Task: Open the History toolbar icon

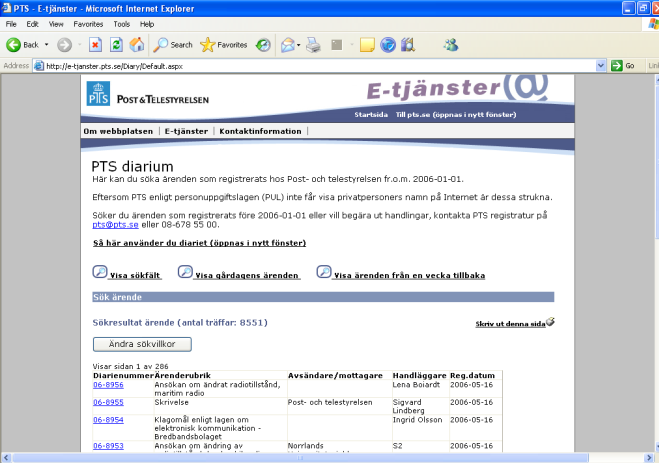Action: [263, 45]
